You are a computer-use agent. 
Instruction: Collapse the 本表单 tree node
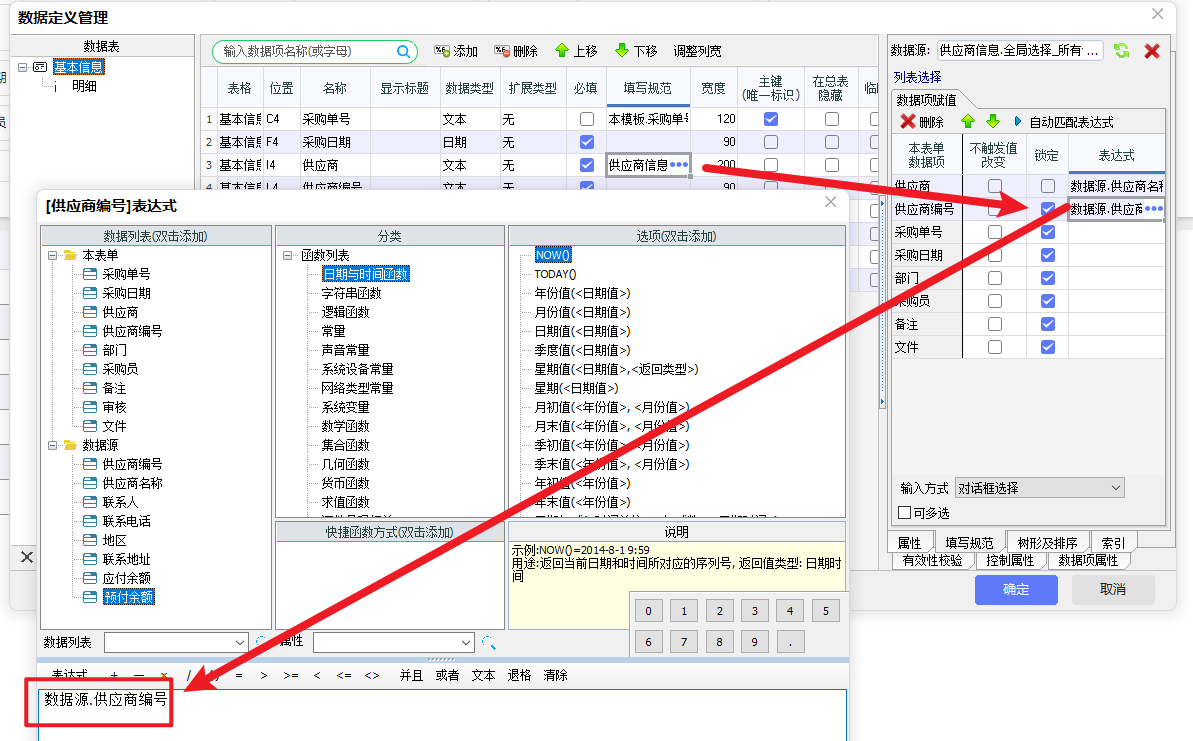pos(52,255)
